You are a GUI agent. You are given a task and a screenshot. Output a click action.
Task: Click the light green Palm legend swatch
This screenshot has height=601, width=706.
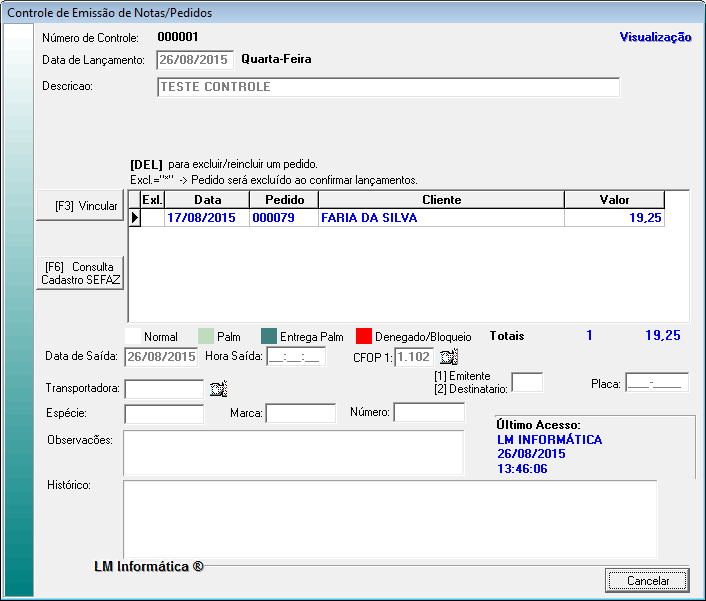[206, 337]
